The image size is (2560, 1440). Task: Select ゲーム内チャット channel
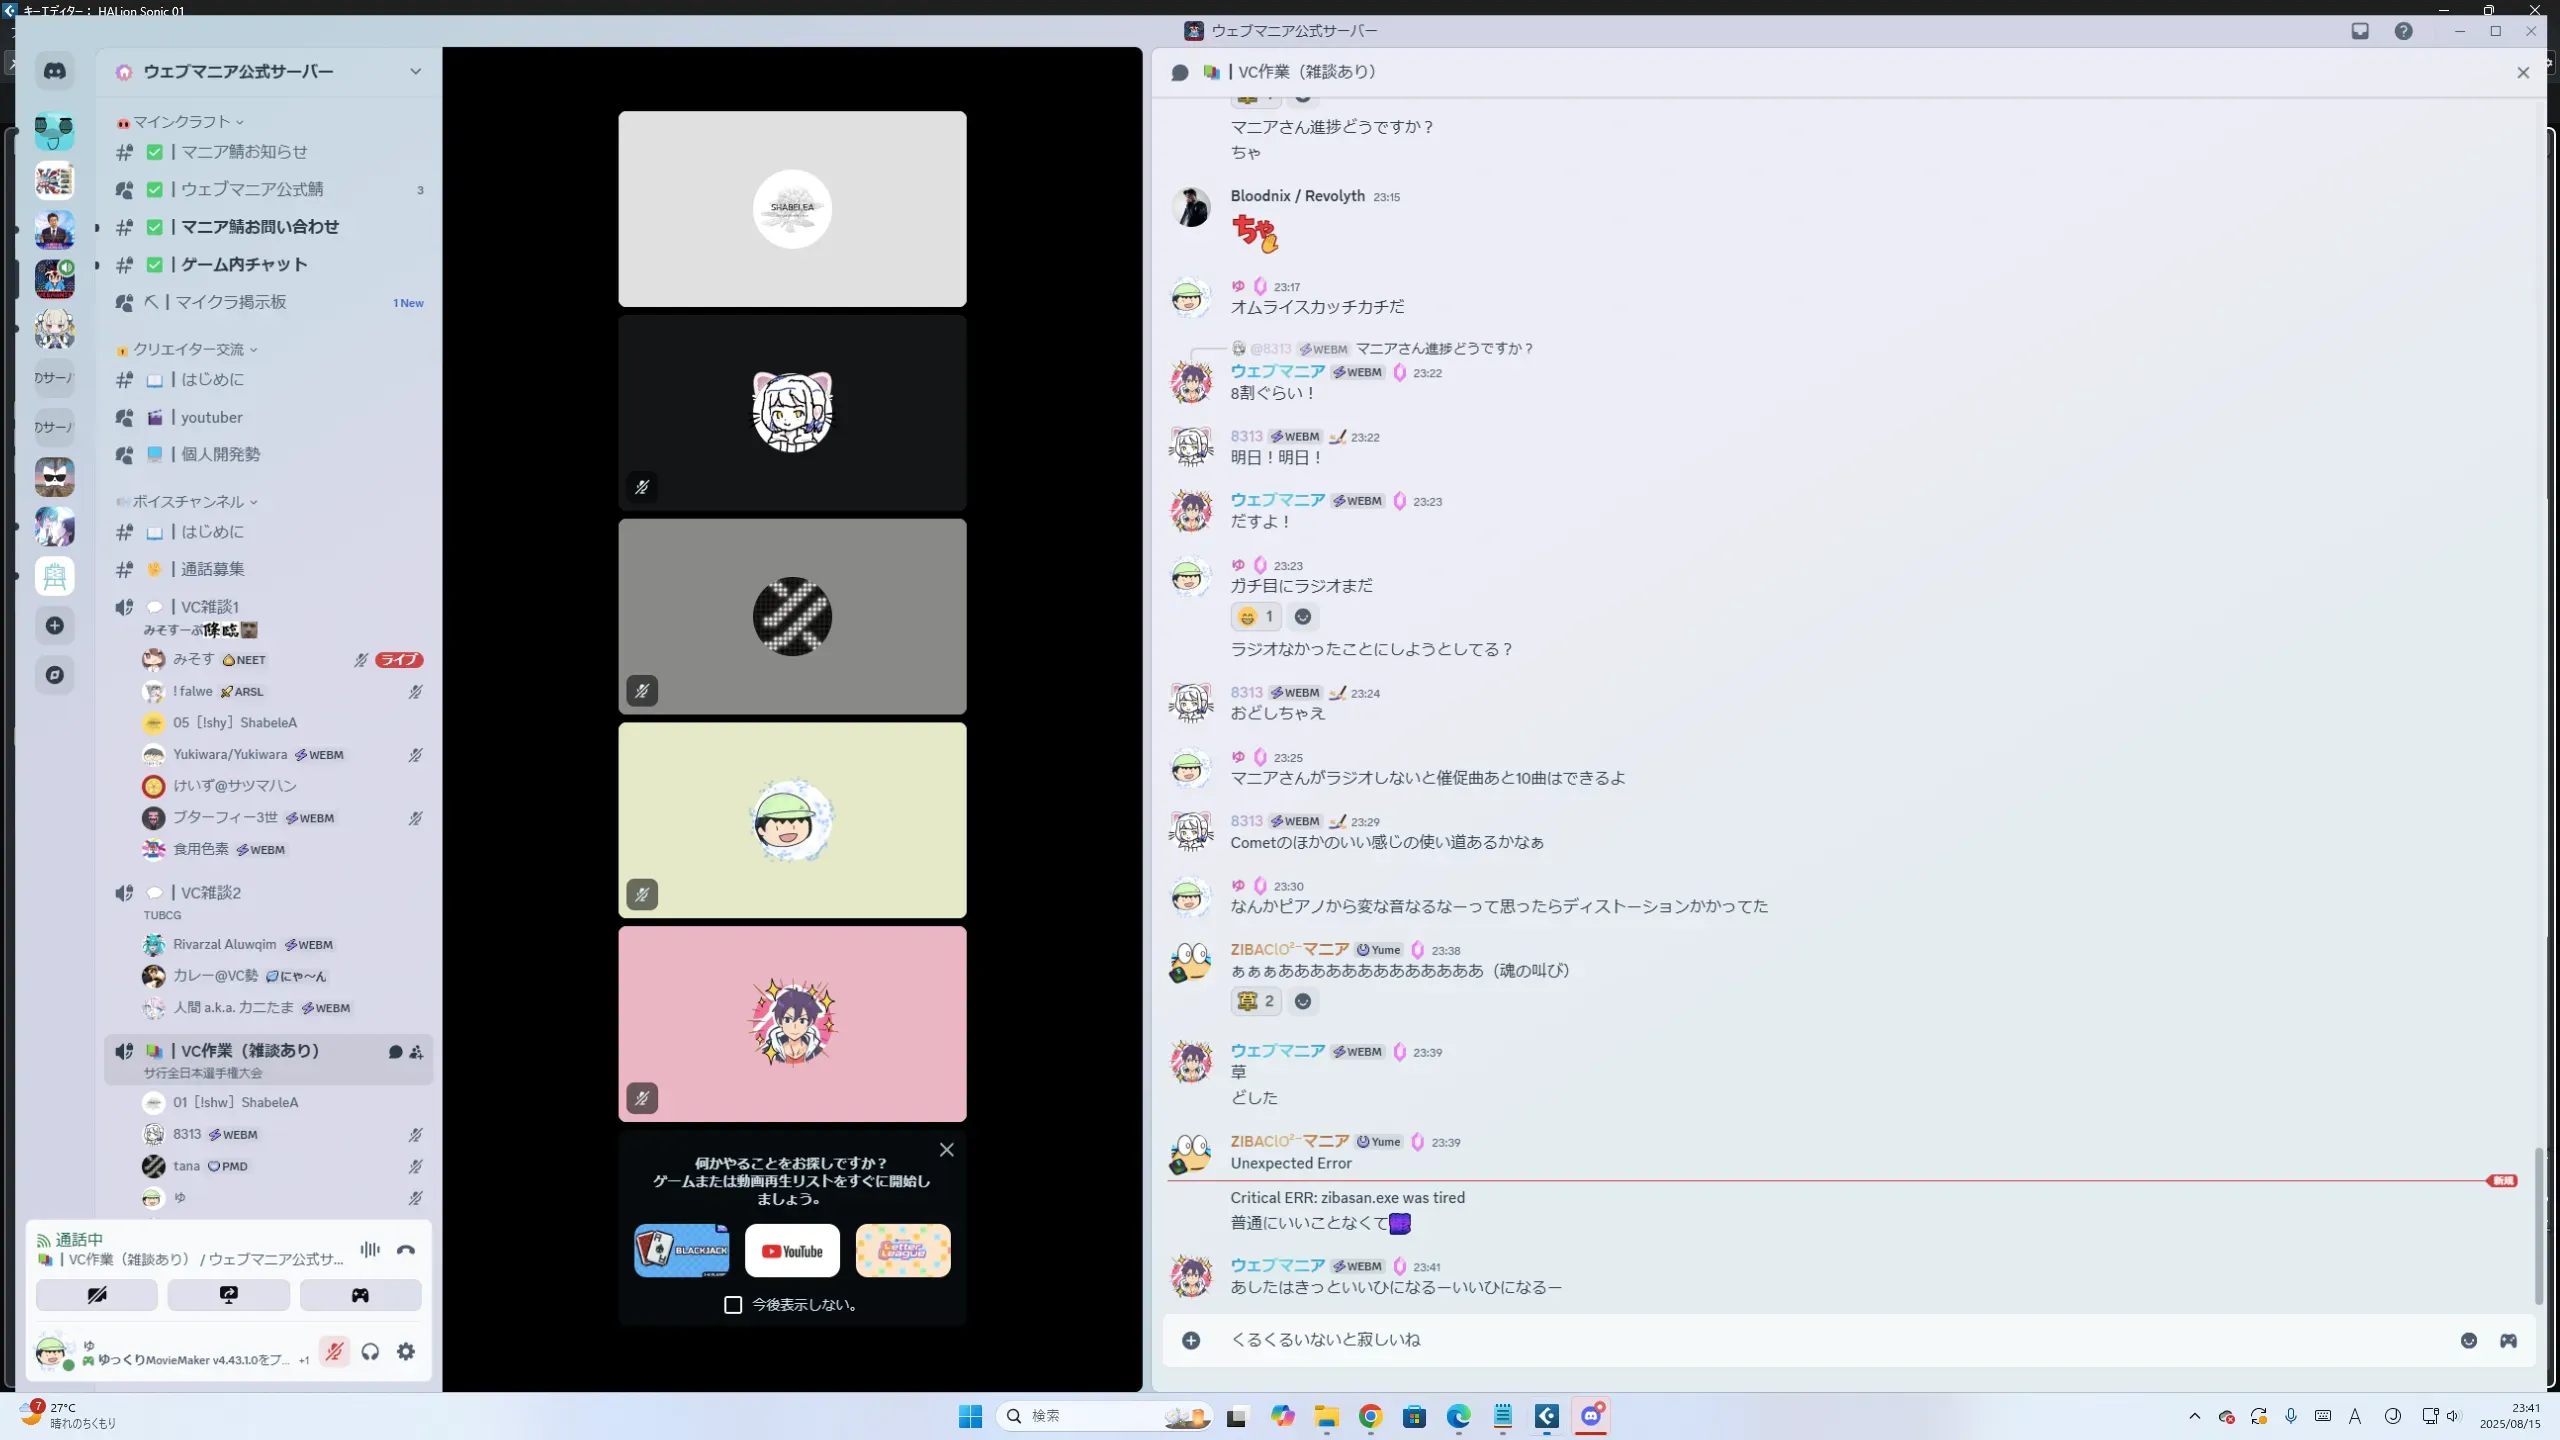coord(244,265)
